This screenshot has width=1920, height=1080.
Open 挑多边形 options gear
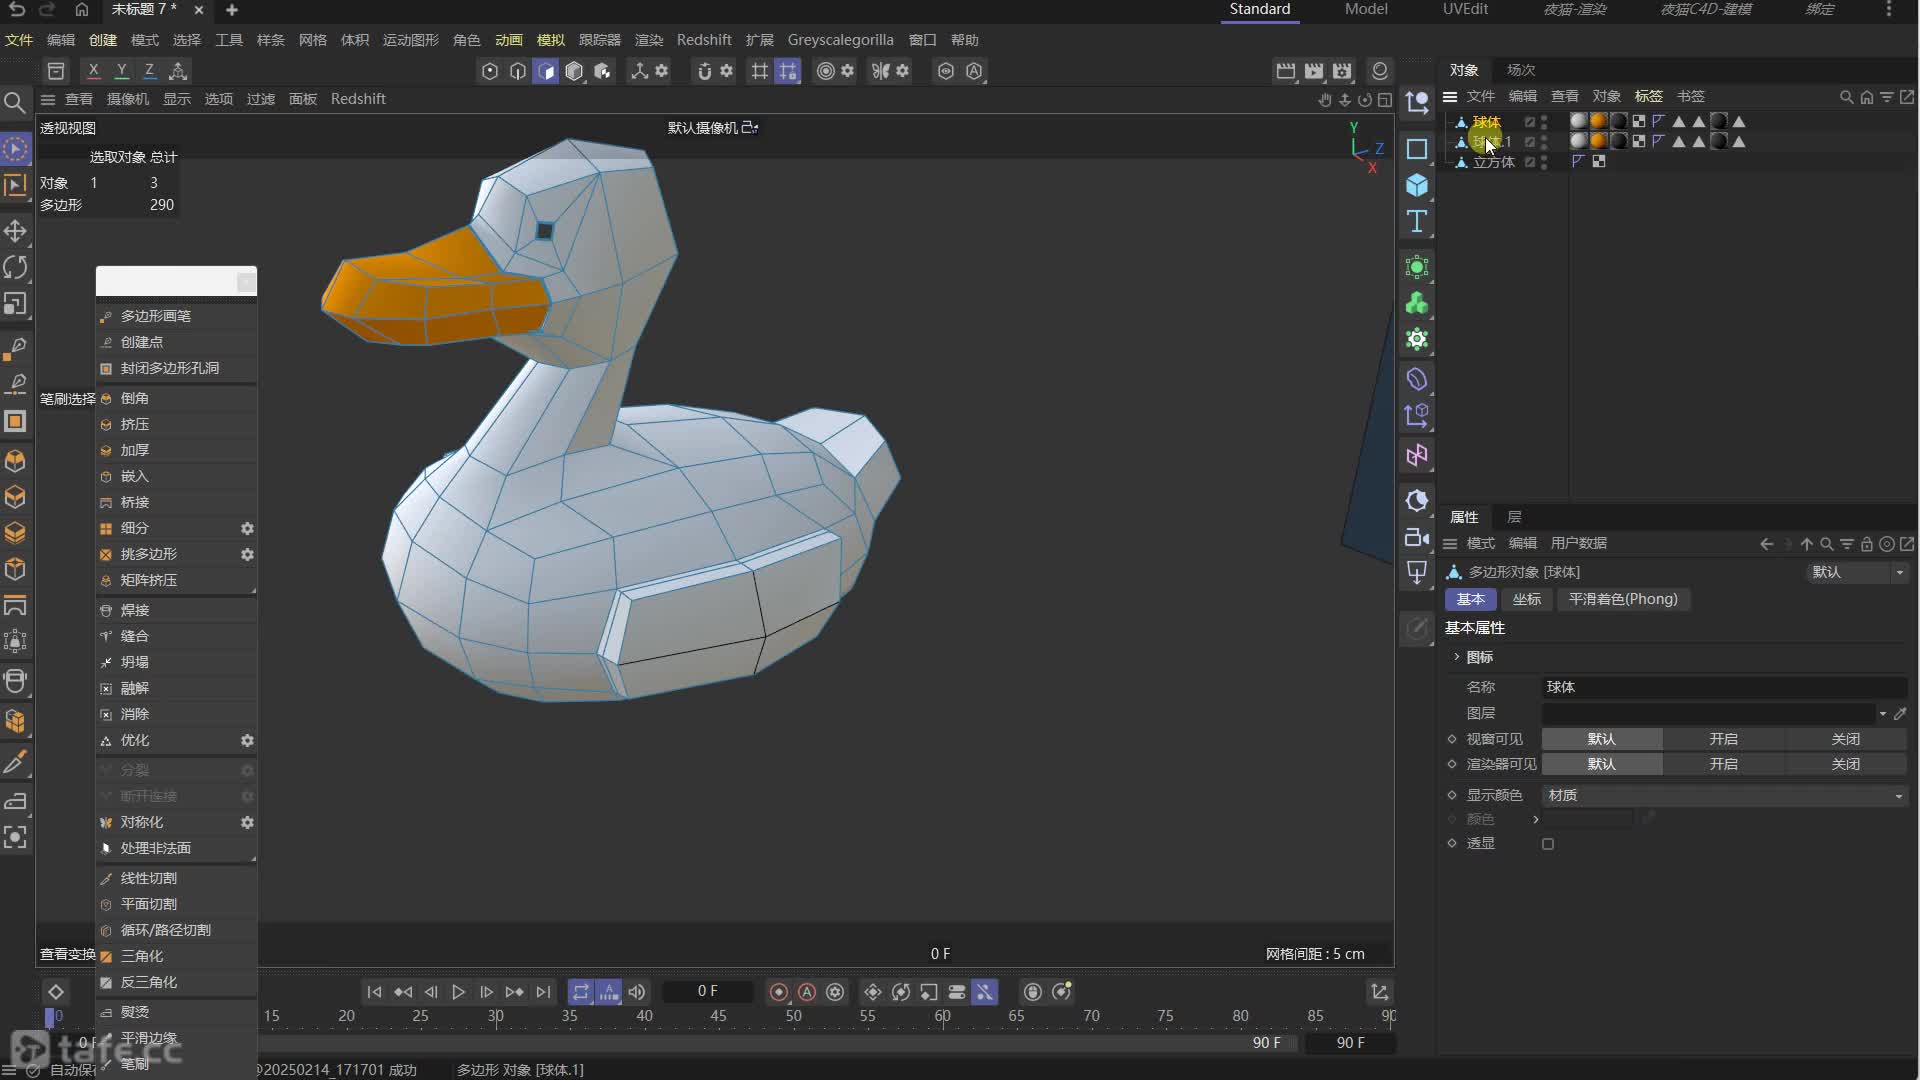pyautogui.click(x=247, y=554)
